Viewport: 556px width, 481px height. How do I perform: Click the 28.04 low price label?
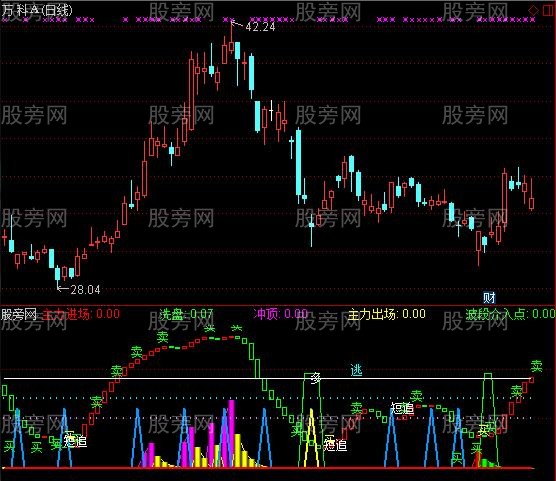point(85,290)
